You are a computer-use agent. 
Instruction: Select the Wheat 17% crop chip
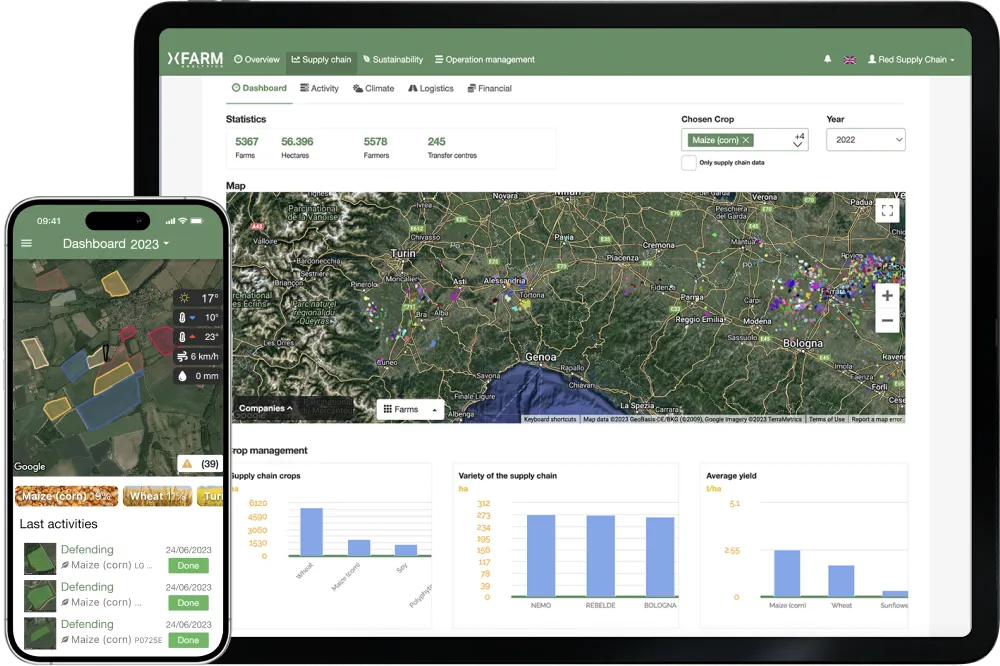pos(158,496)
